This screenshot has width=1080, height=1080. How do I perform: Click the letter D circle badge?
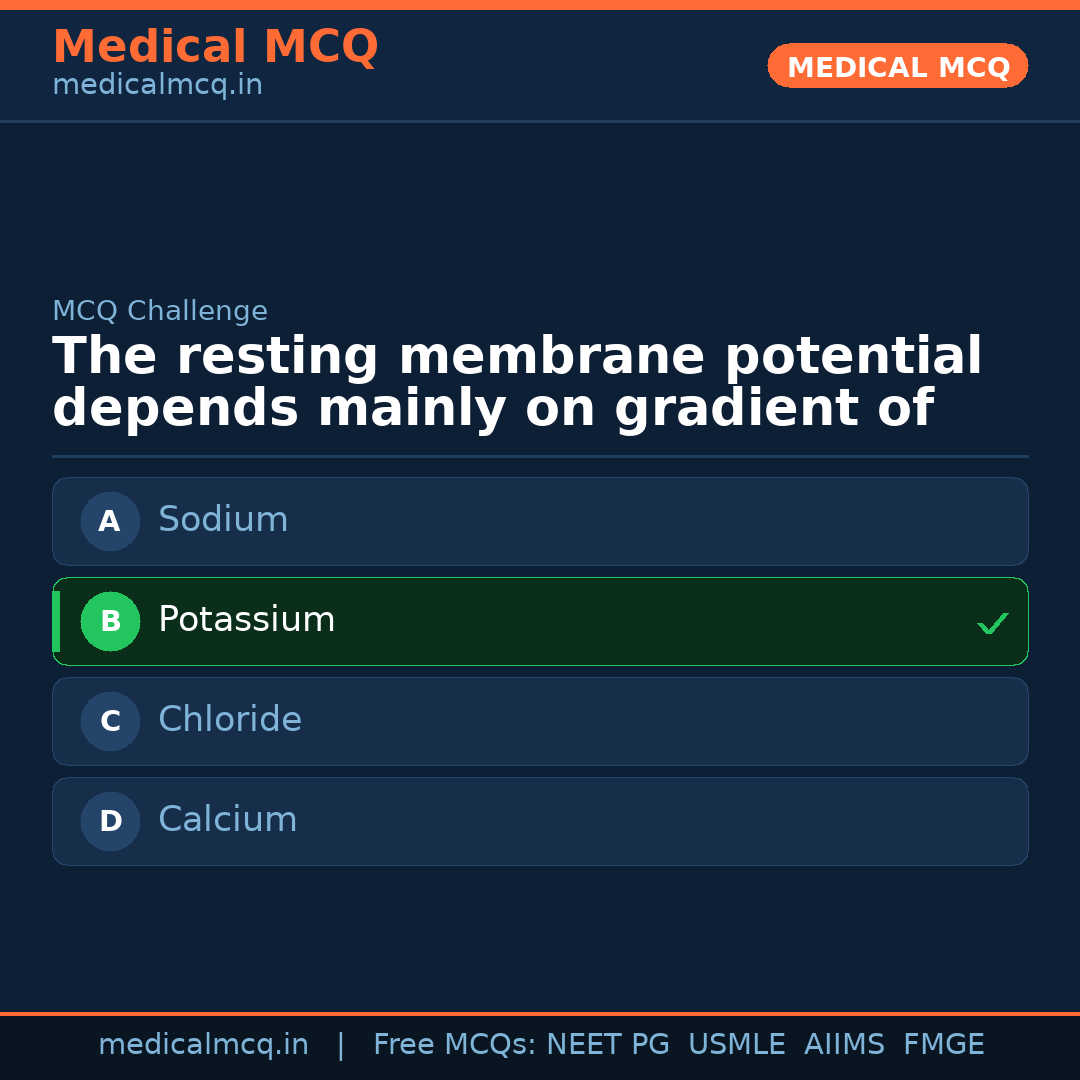[110, 821]
